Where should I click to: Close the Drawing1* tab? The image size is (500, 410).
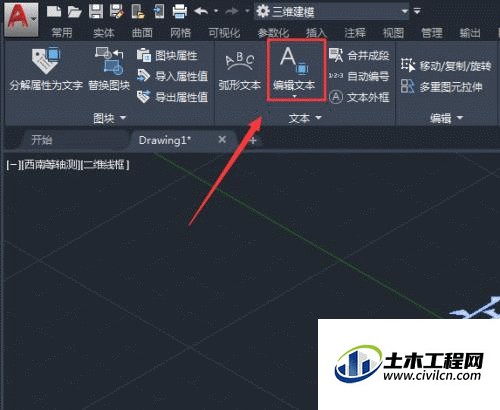tap(222, 140)
